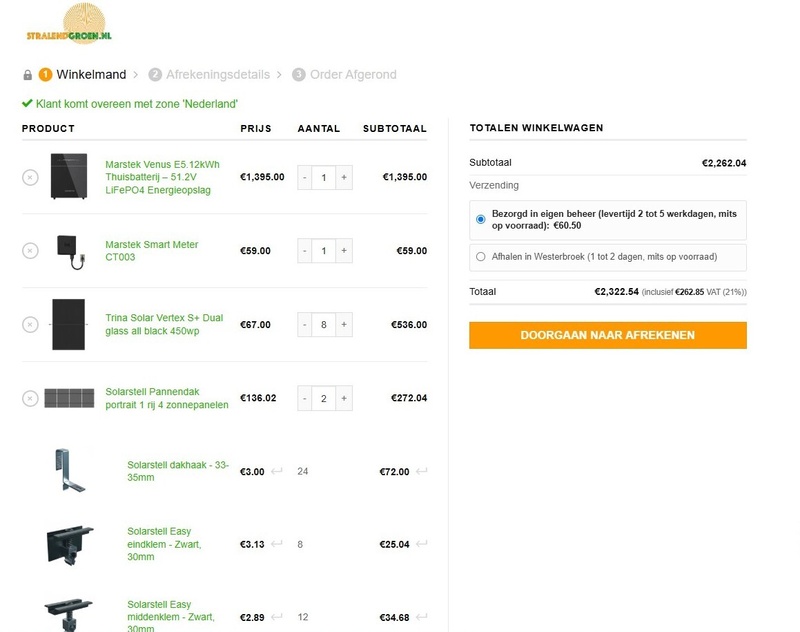Click the cart subtotal amount €2,262.04
The image size is (800, 632).
(x=724, y=163)
